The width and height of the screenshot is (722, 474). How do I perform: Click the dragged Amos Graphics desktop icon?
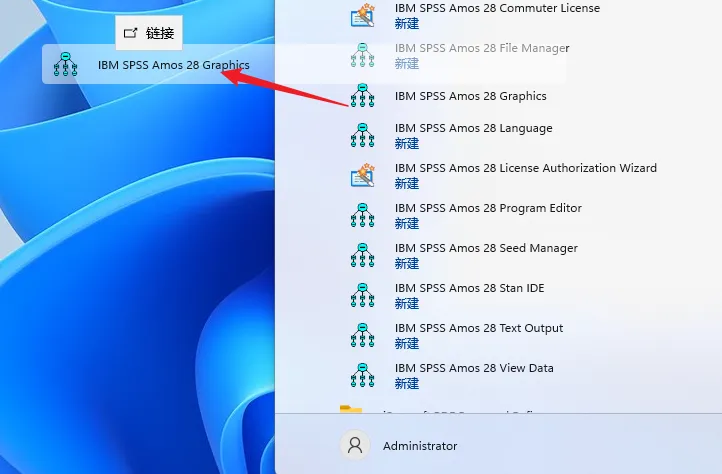coord(65,64)
